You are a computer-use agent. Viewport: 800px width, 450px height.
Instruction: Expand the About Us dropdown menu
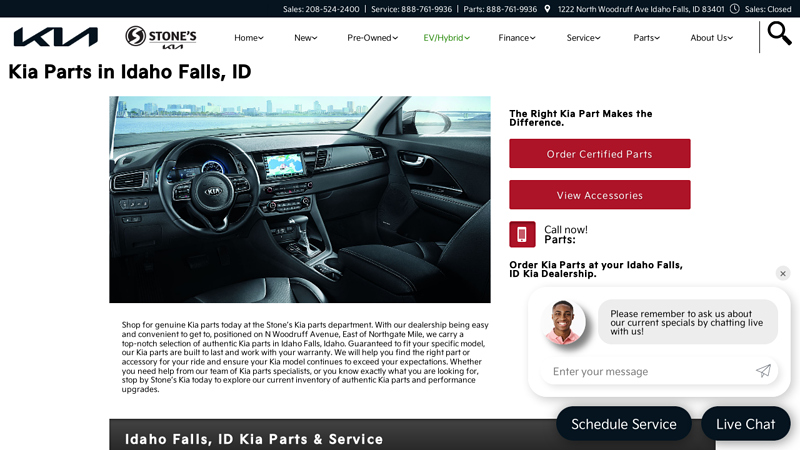click(x=711, y=38)
